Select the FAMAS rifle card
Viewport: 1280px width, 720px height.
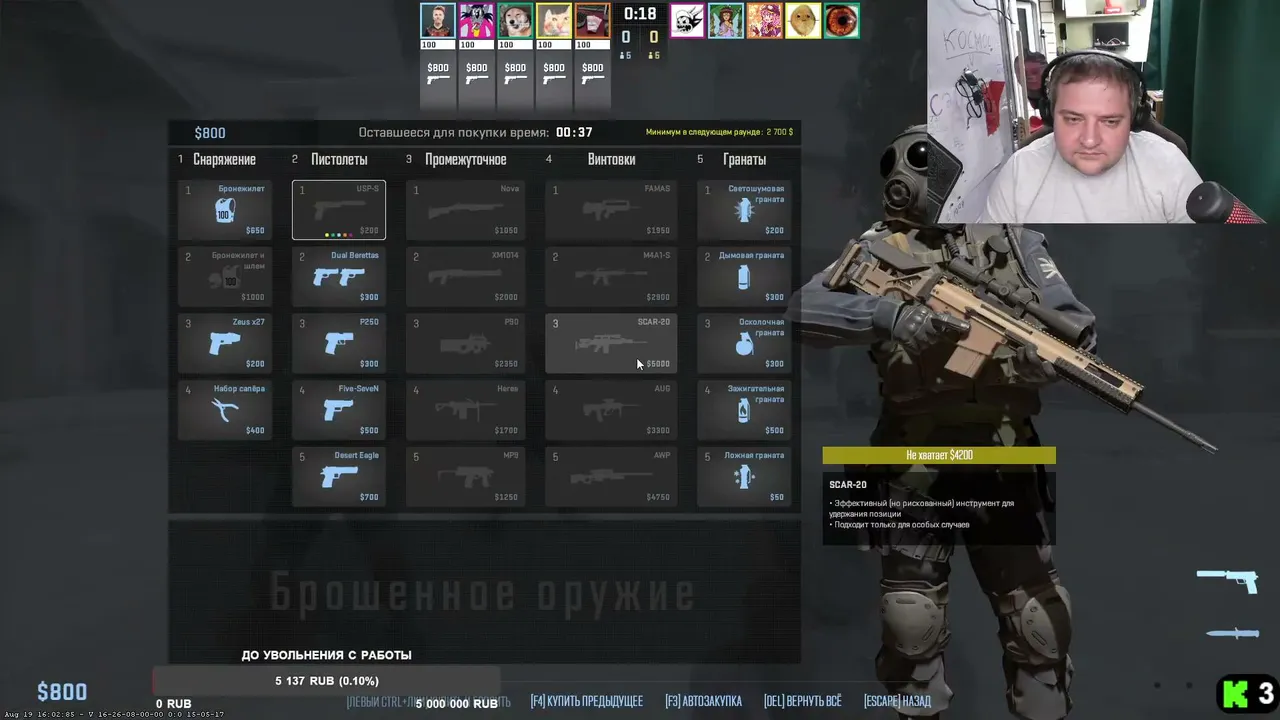[611, 210]
